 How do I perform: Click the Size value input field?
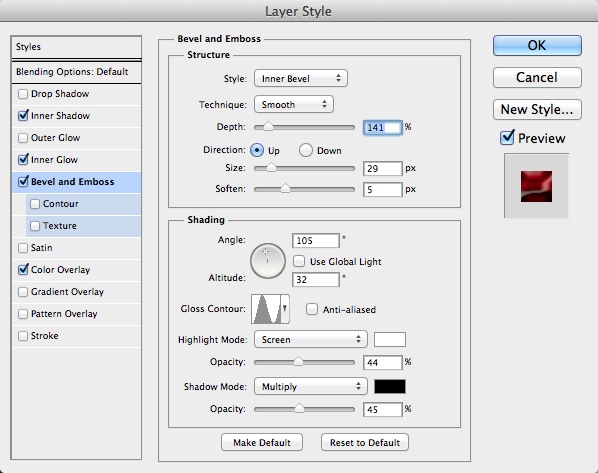click(383, 168)
